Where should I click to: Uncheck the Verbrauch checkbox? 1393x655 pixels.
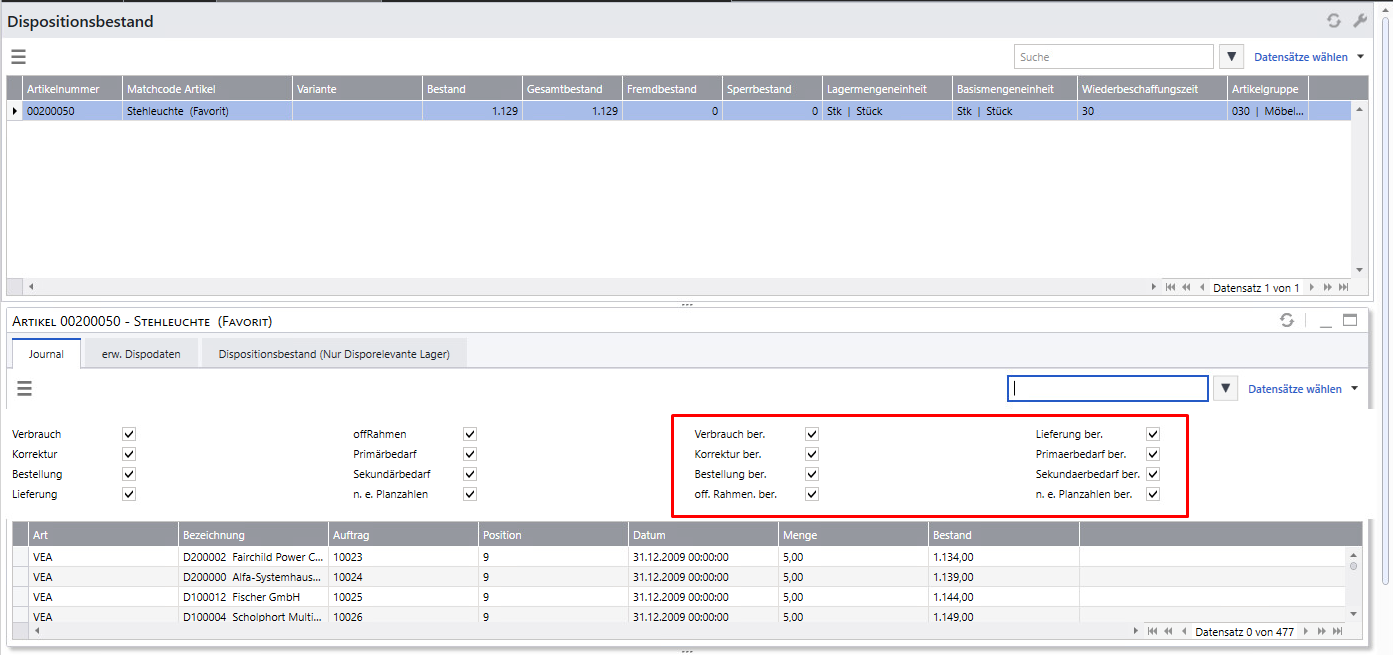tap(128, 434)
